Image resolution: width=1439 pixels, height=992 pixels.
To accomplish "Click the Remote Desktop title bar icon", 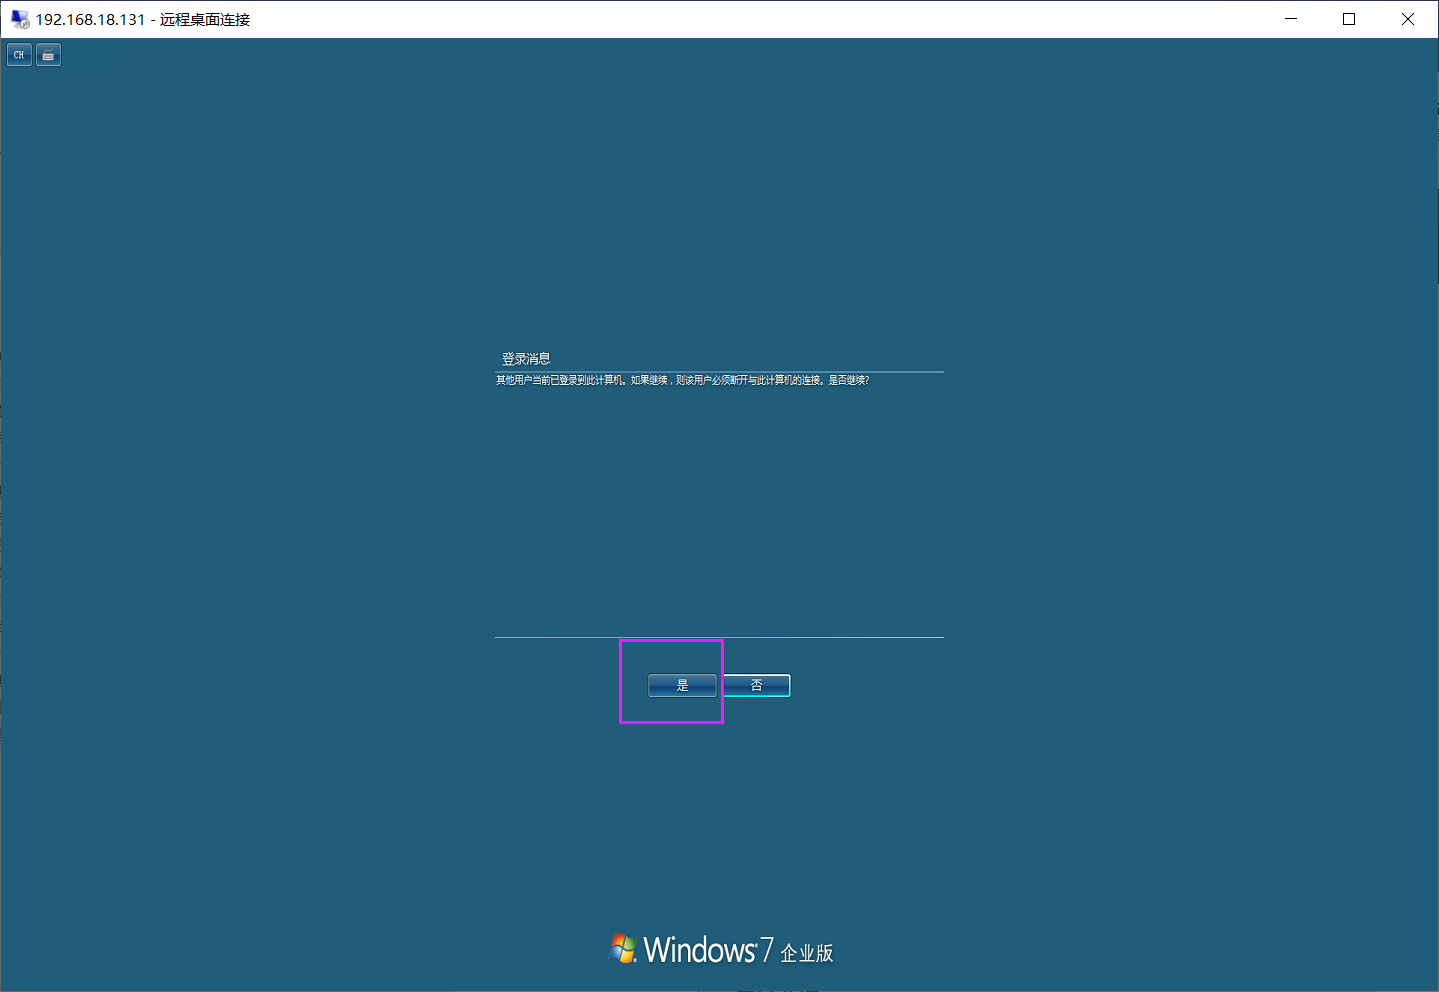I will click(19, 19).
